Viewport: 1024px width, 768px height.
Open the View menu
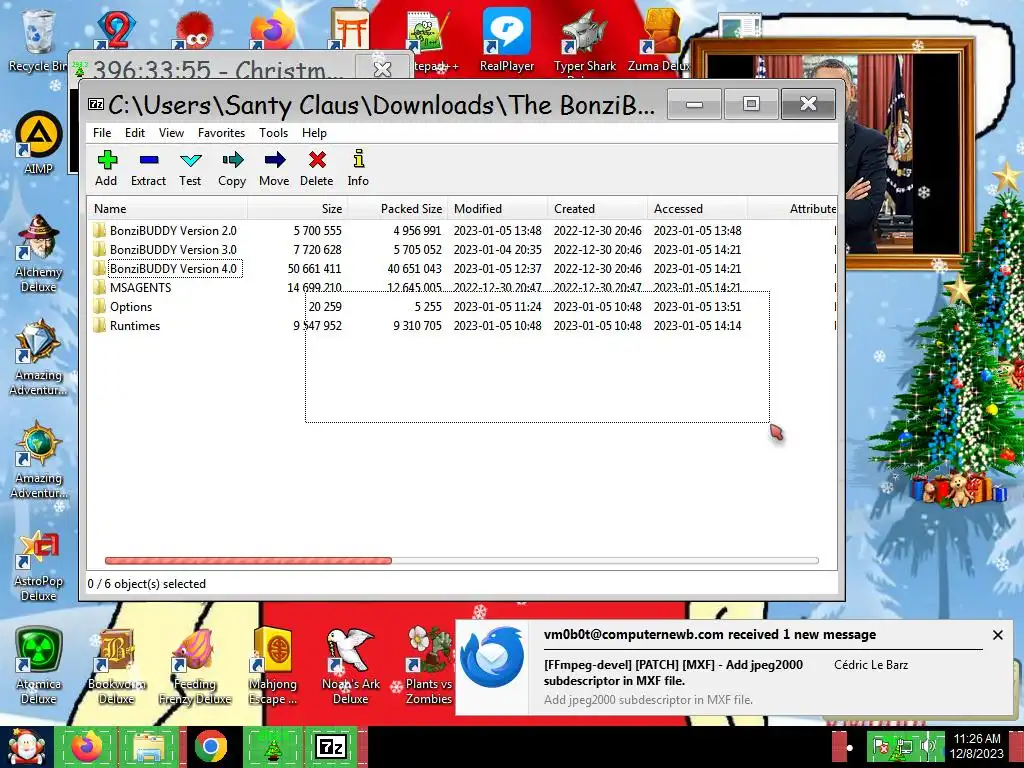tap(171, 133)
